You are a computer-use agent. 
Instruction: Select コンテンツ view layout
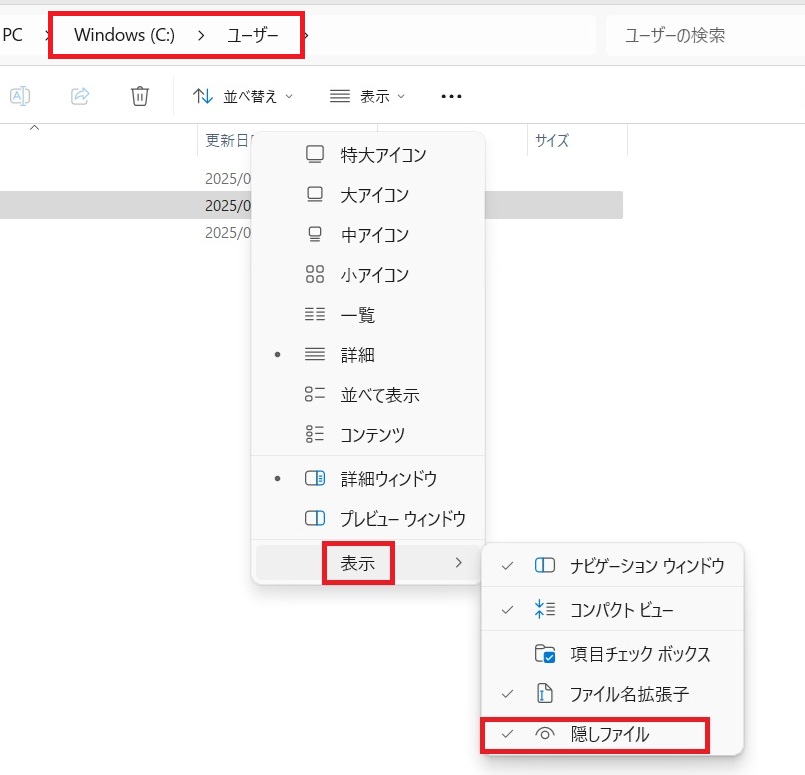[x=372, y=435]
